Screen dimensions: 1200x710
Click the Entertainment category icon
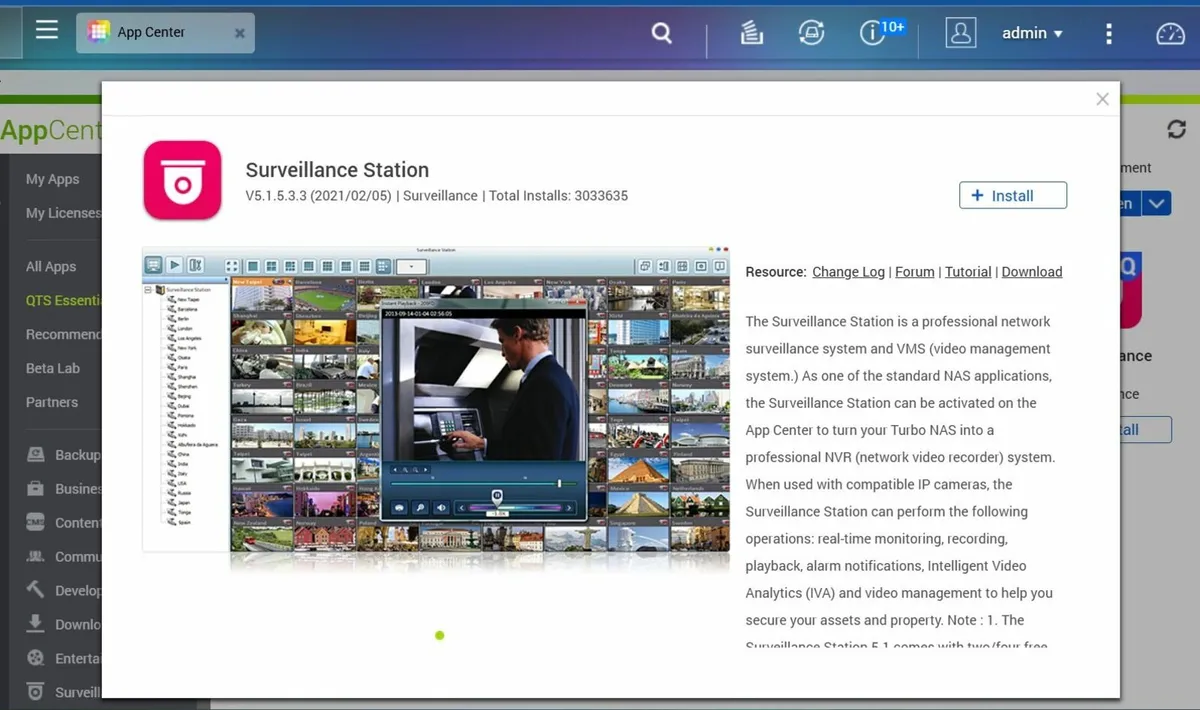point(36,658)
